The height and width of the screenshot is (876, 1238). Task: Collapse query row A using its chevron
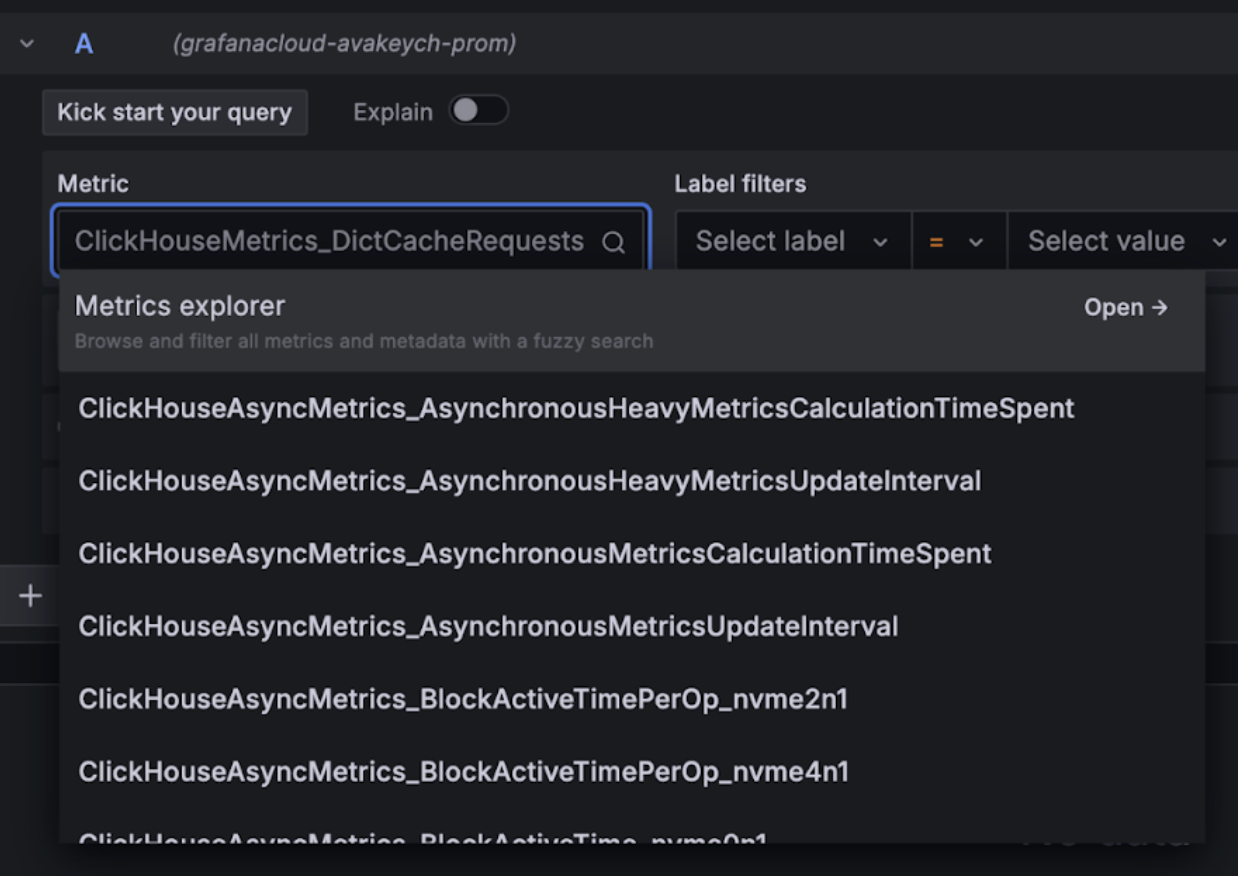click(26, 44)
